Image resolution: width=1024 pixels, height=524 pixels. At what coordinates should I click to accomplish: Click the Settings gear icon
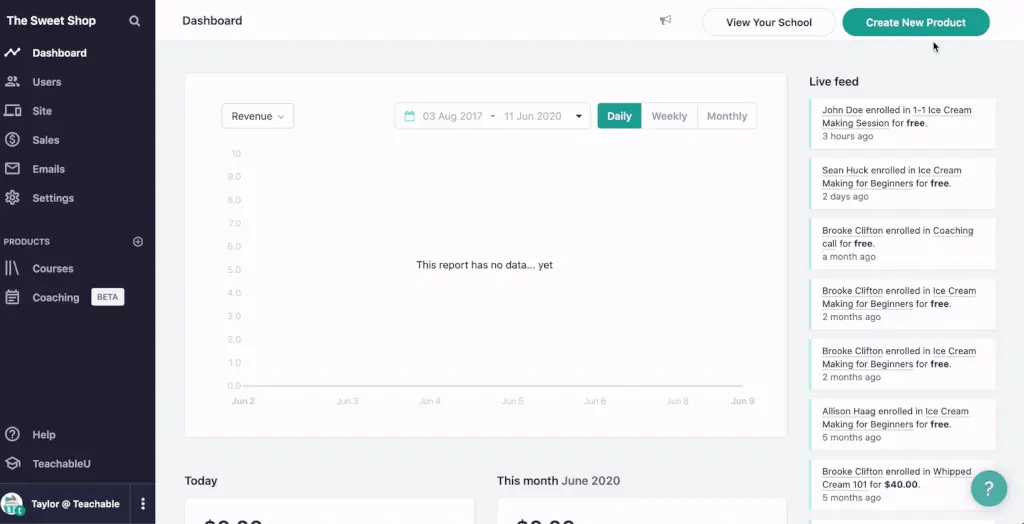(x=12, y=198)
